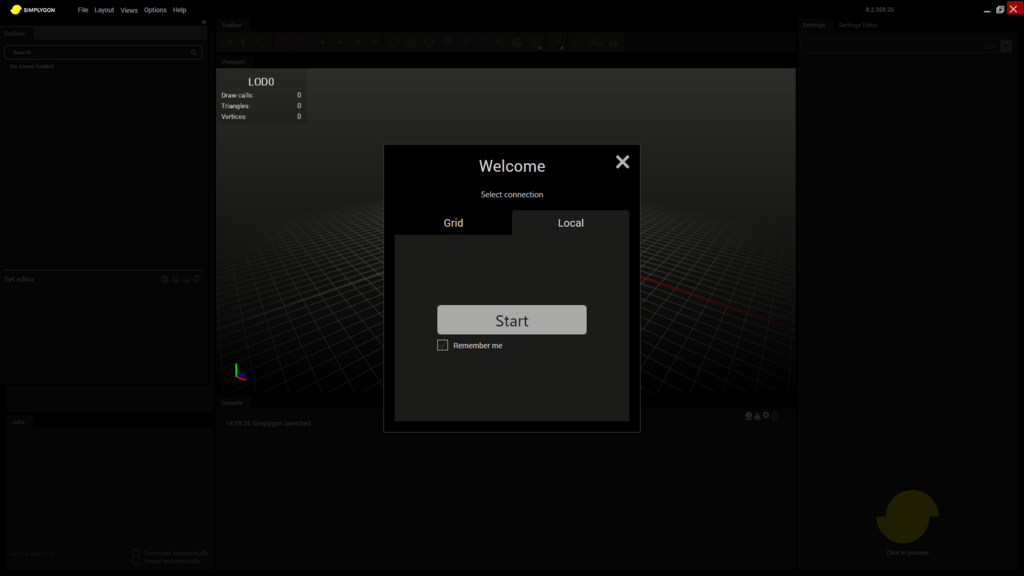This screenshot has width=1024, height=576.
Task: Toggle Import automatically checkbox in Jobs panel
Action: (x=136, y=561)
